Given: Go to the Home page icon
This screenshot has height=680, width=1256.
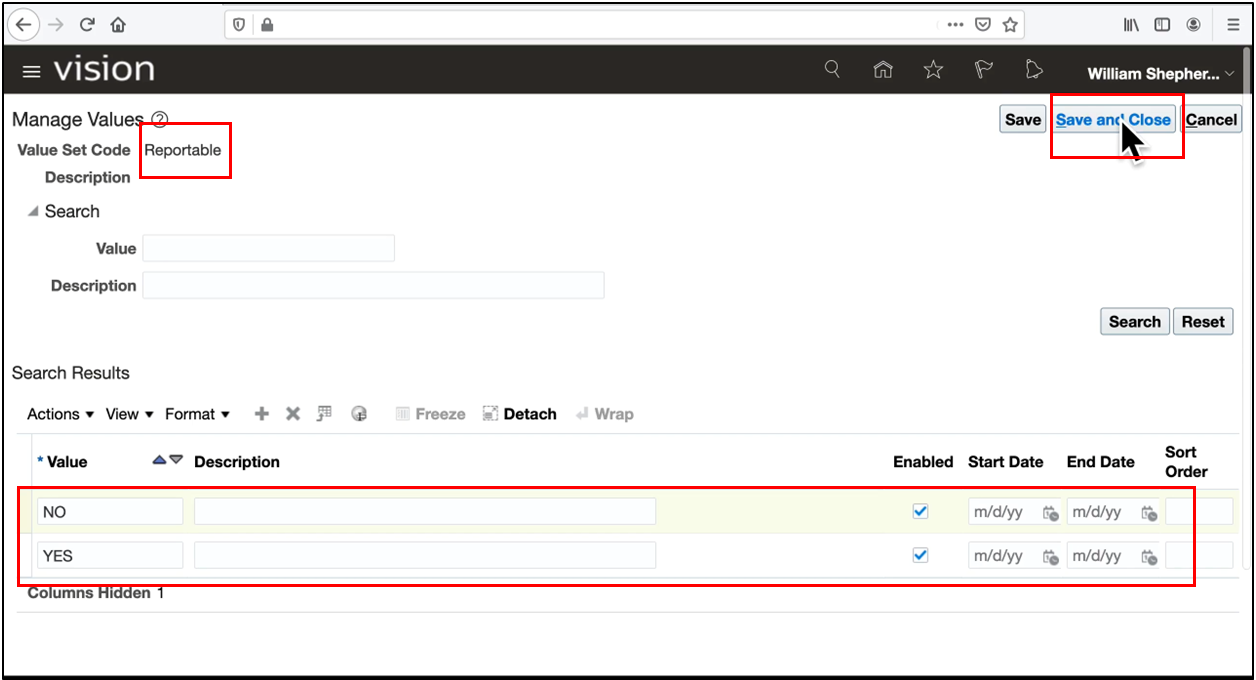Looking at the screenshot, I should [883, 69].
